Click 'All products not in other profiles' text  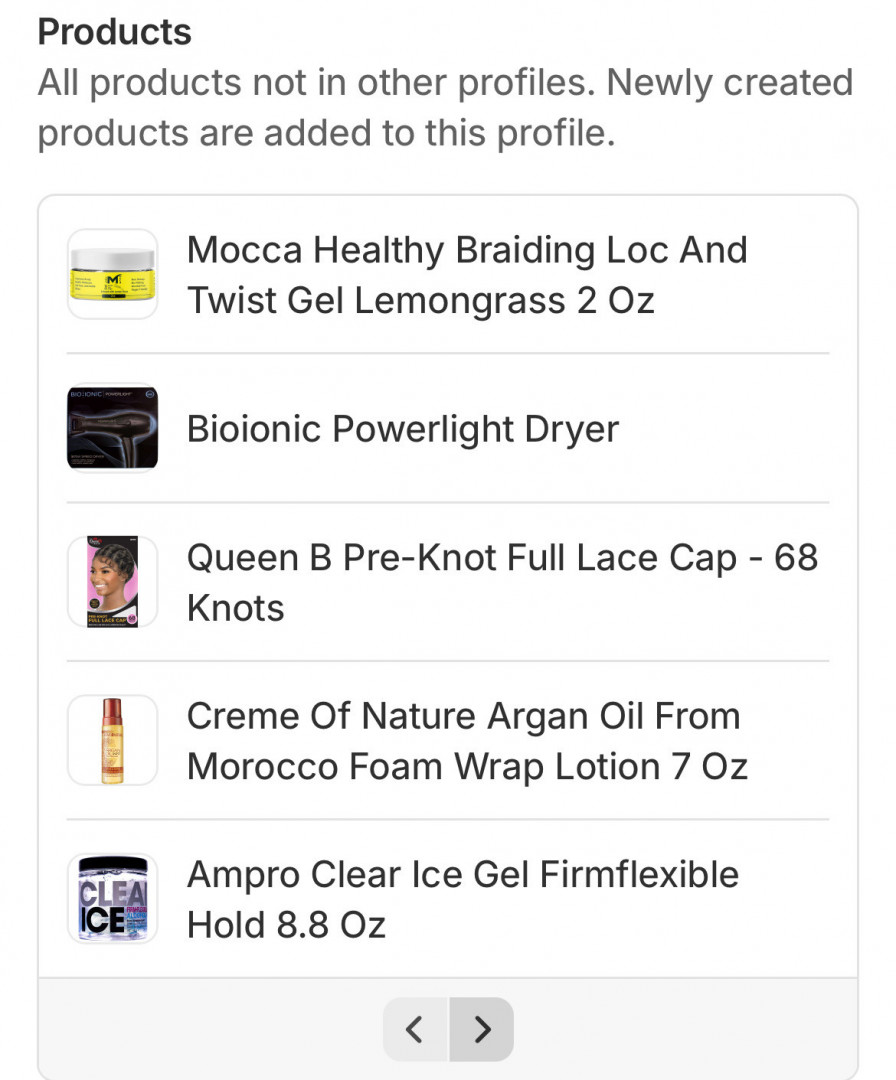pyautogui.click(x=317, y=82)
